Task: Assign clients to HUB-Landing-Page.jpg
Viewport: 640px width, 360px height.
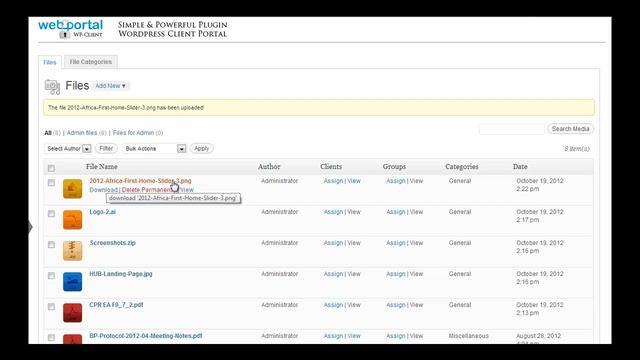Action: point(333,274)
